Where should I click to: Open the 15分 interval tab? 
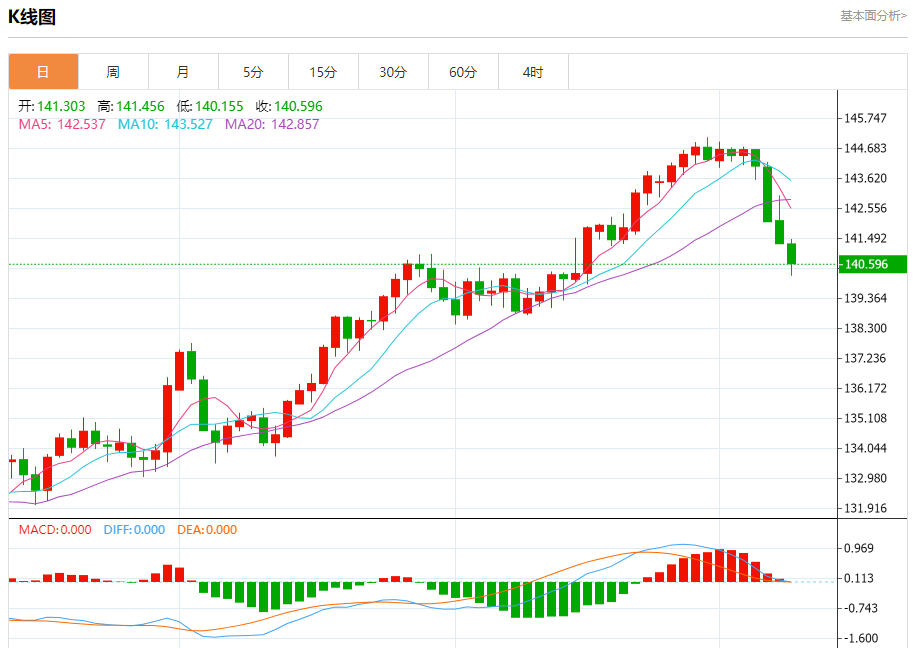click(323, 71)
